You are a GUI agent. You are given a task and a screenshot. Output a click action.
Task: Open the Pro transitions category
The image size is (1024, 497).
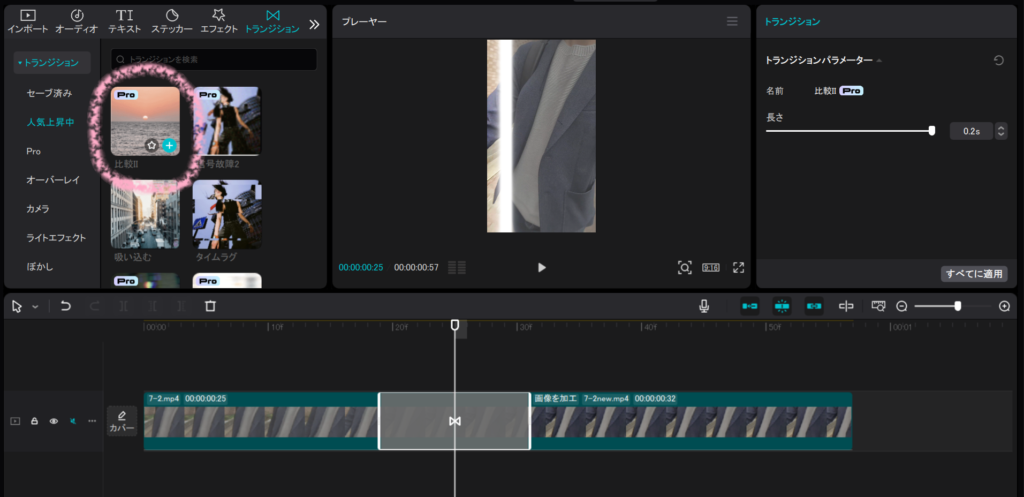point(33,151)
